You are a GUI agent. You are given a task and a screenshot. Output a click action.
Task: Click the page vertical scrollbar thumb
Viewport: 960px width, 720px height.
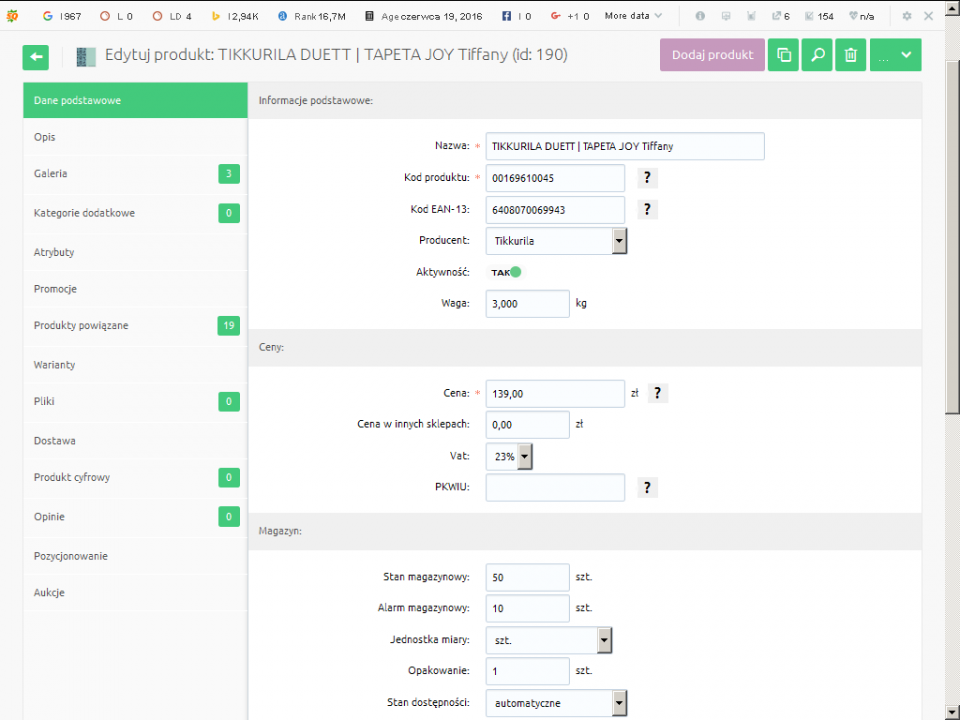pyautogui.click(x=952, y=238)
